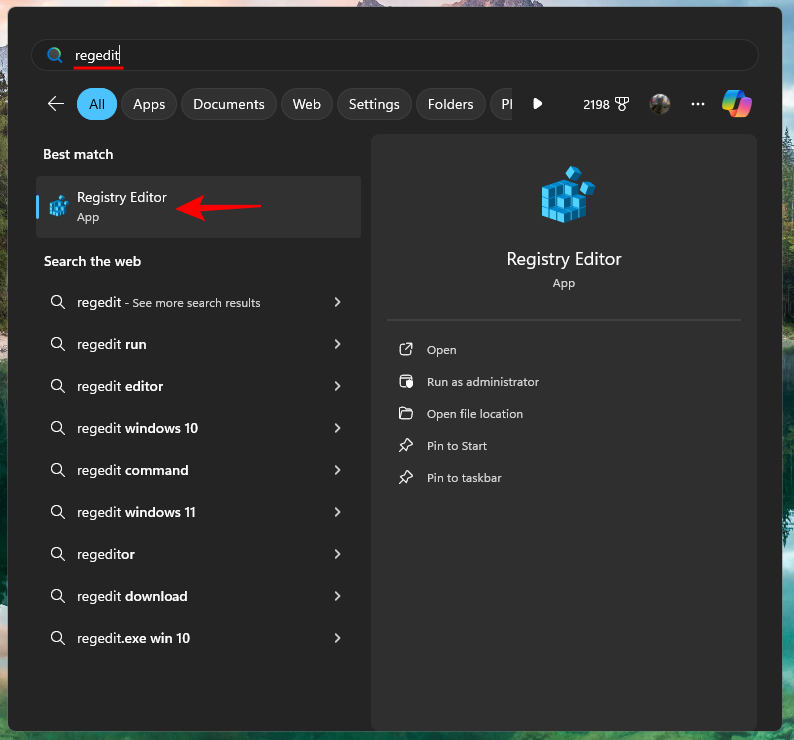Screen dimensions: 794x740
Task: Open web suggestion 'regedit editor'
Action: pyautogui.click(x=198, y=386)
